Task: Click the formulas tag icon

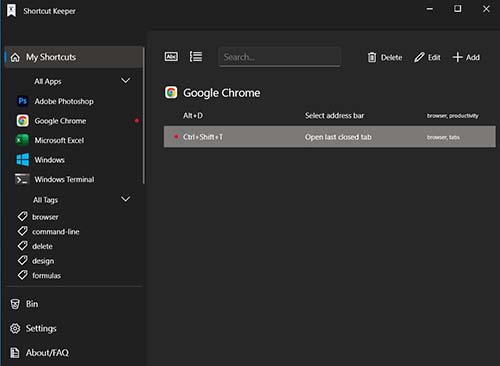Action: (22, 275)
